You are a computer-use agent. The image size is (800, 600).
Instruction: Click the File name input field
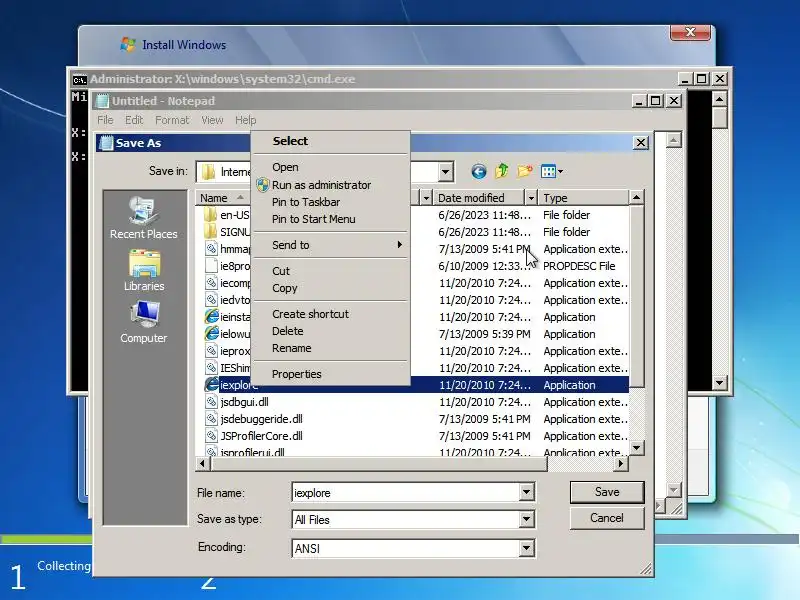[406, 492]
